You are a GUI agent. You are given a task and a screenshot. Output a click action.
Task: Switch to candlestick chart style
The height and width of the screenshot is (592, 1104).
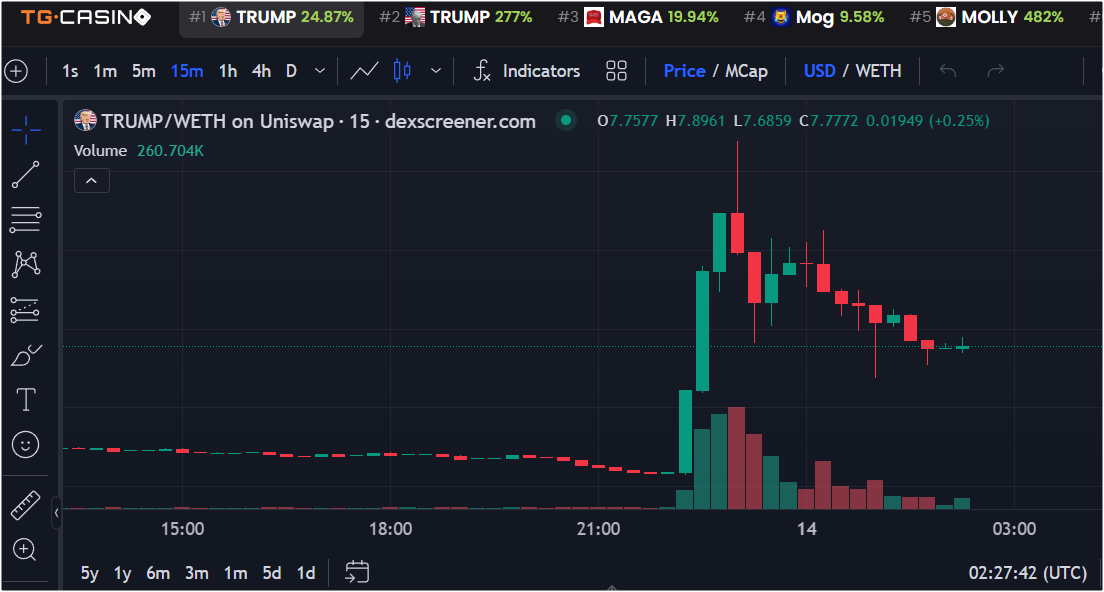[x=402, y=71]
